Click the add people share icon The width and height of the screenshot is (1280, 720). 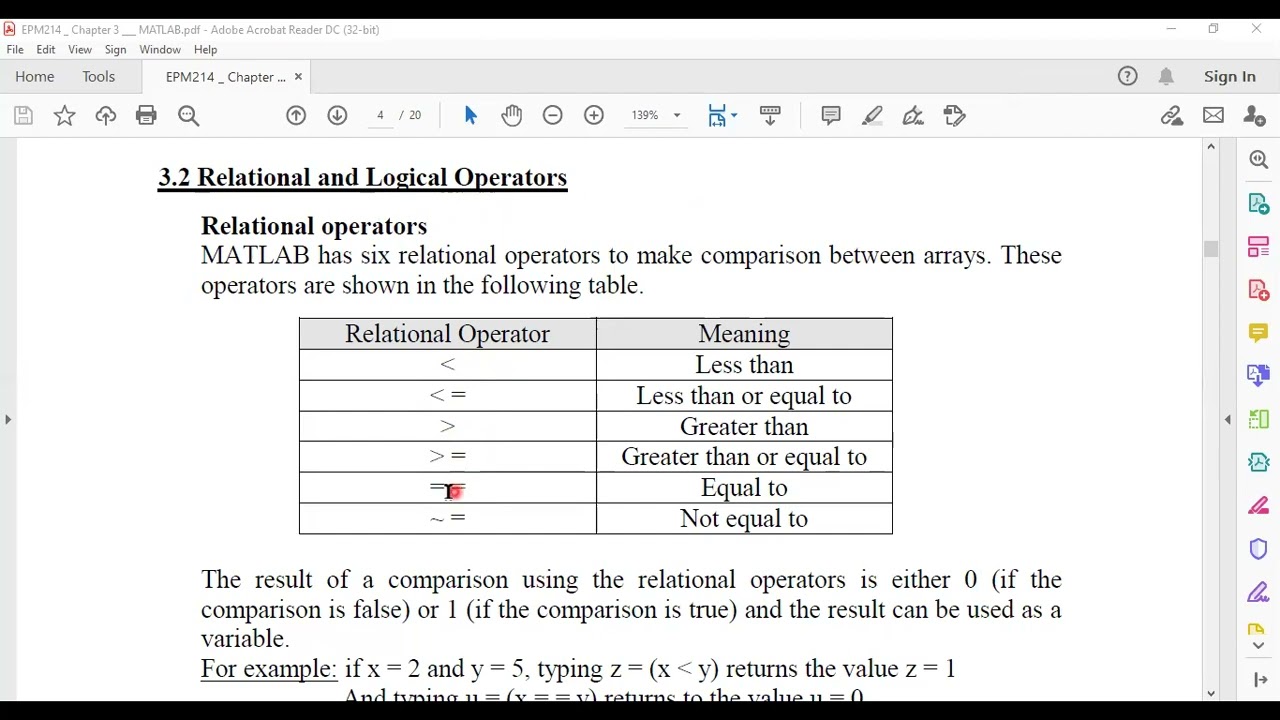[x=1254, y=116]
